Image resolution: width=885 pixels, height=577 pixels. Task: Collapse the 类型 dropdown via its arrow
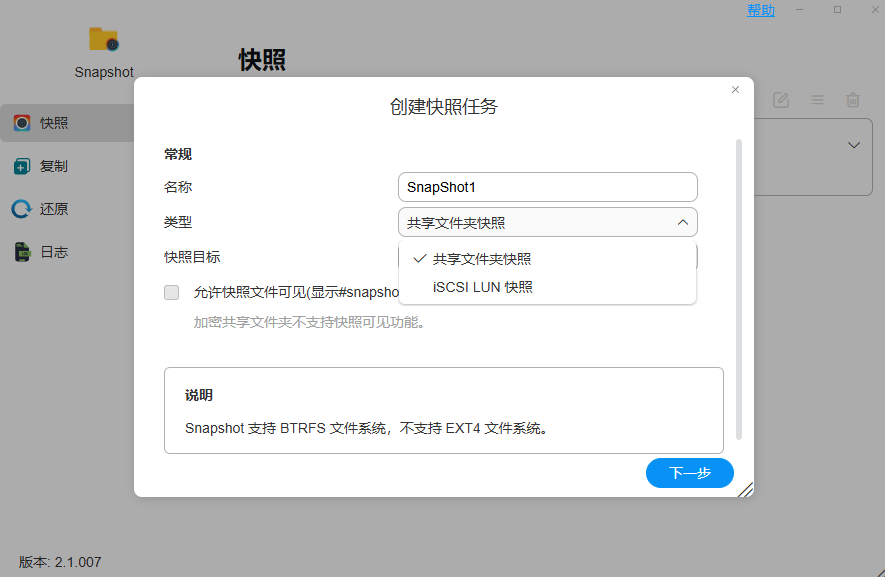[682, 222]
